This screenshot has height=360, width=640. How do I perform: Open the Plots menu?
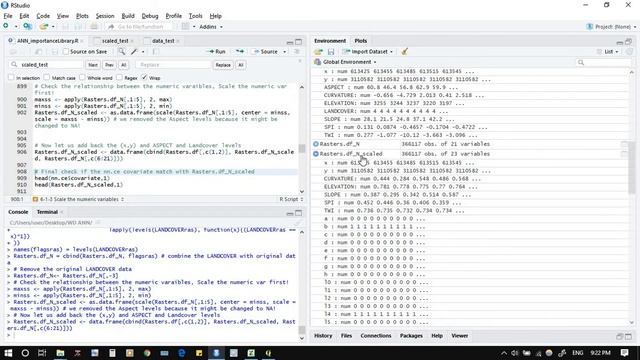[82, 16]
